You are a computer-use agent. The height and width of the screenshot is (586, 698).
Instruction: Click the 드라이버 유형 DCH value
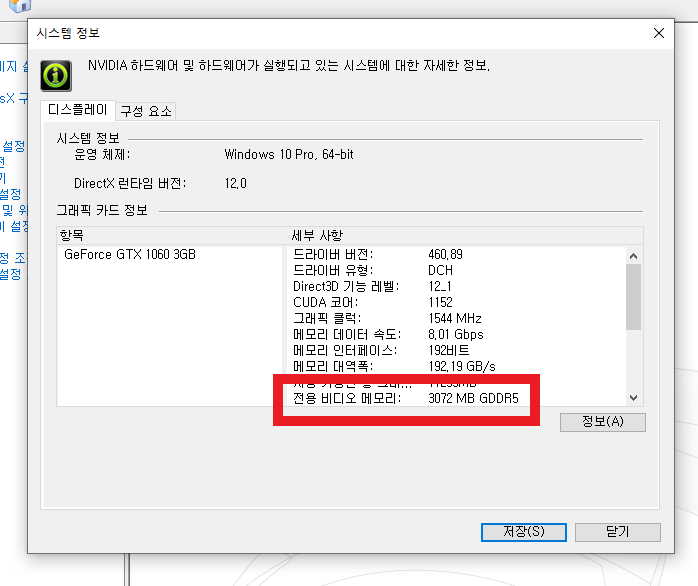tap(440, 270)
